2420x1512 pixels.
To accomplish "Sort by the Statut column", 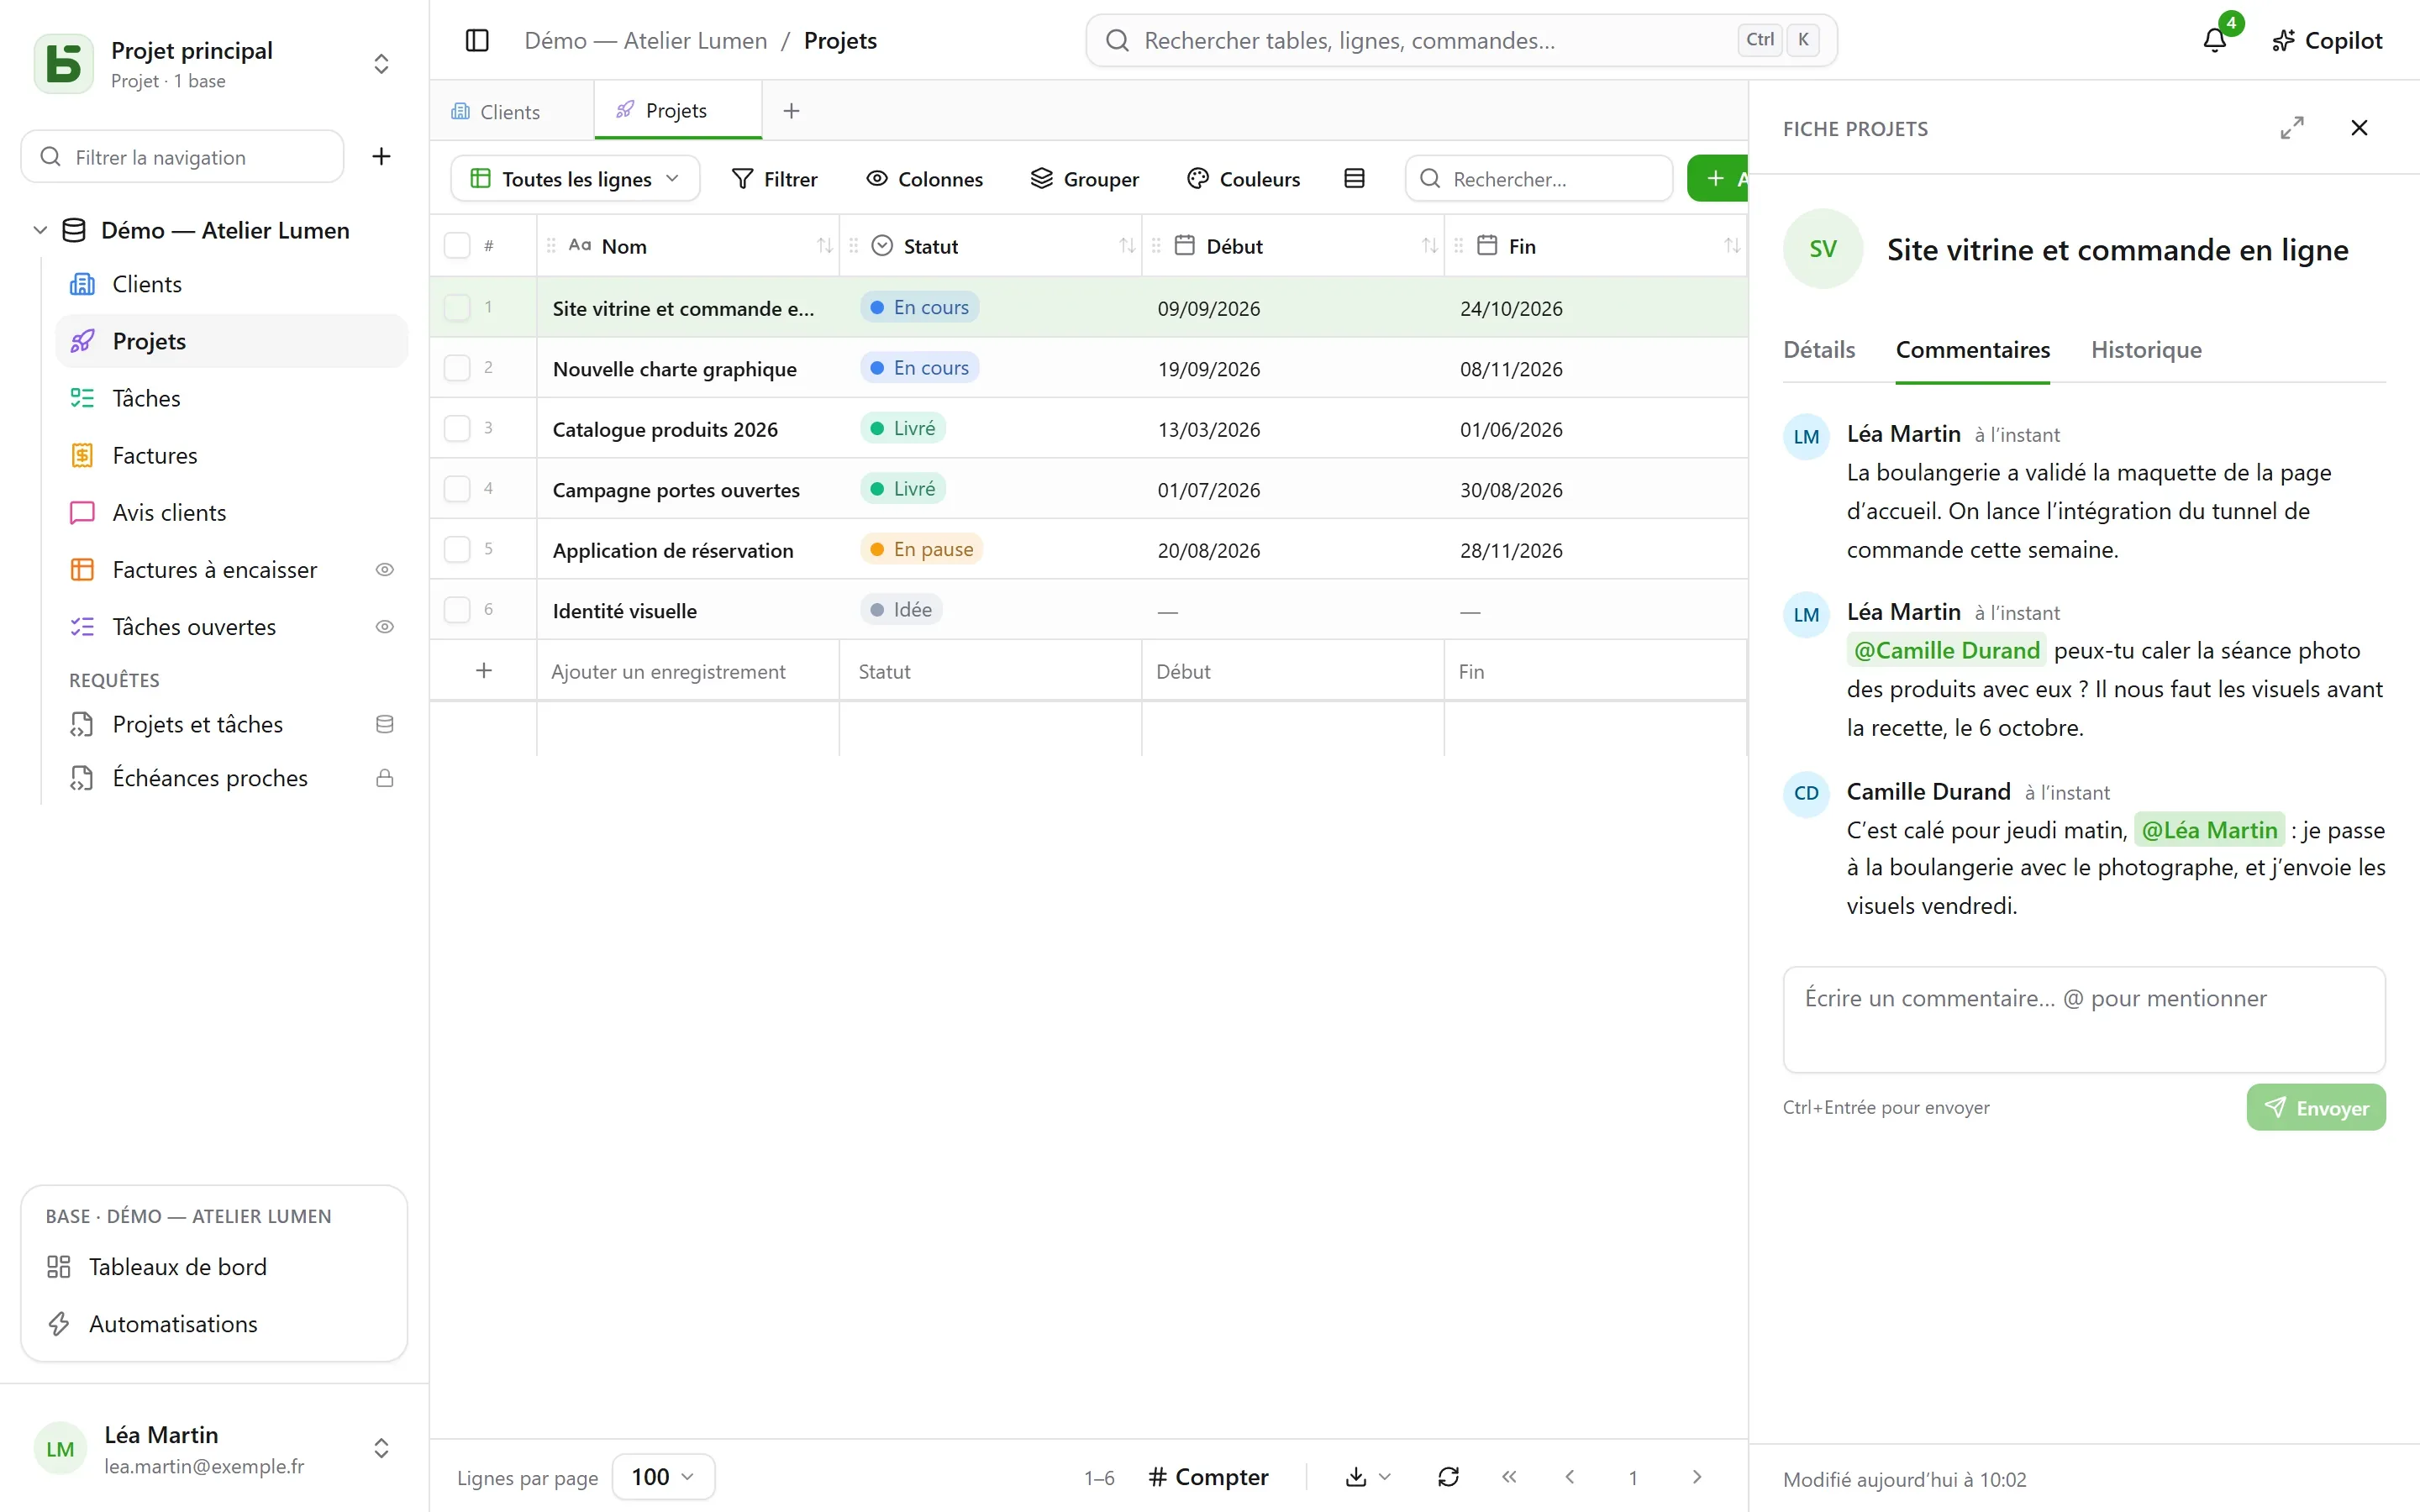I will click(1127, 246).
